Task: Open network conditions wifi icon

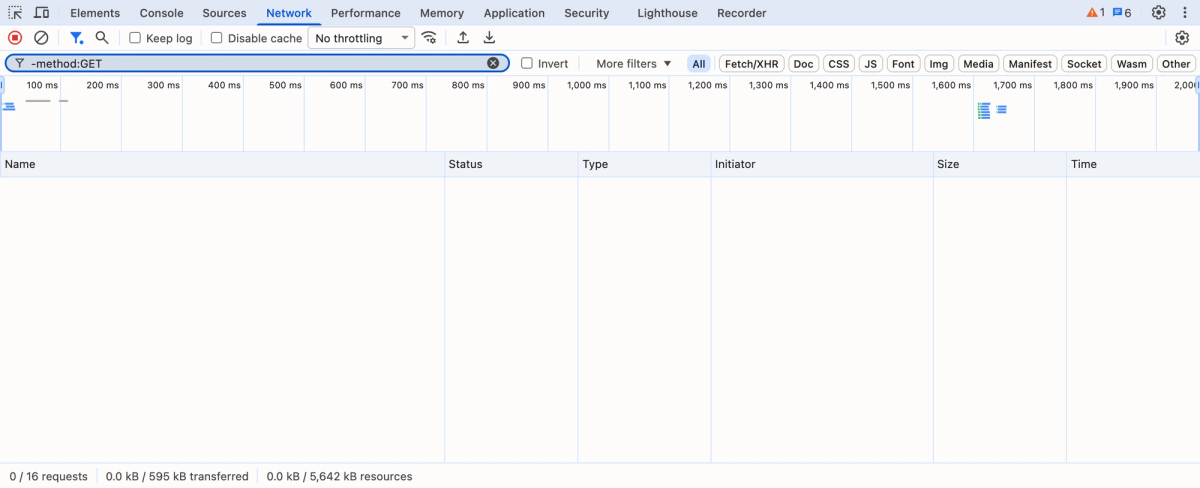Action: coord(429,38)
